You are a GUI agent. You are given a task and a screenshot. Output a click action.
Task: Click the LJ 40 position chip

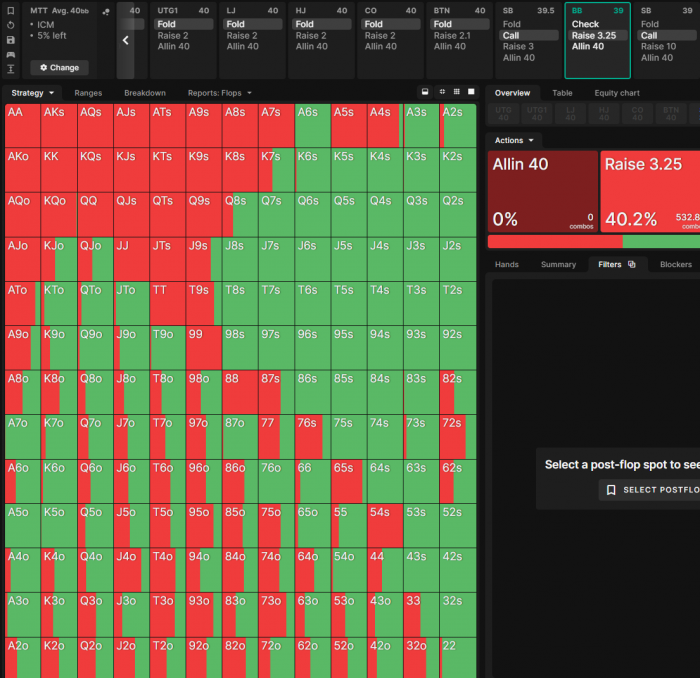click(570, 113)
